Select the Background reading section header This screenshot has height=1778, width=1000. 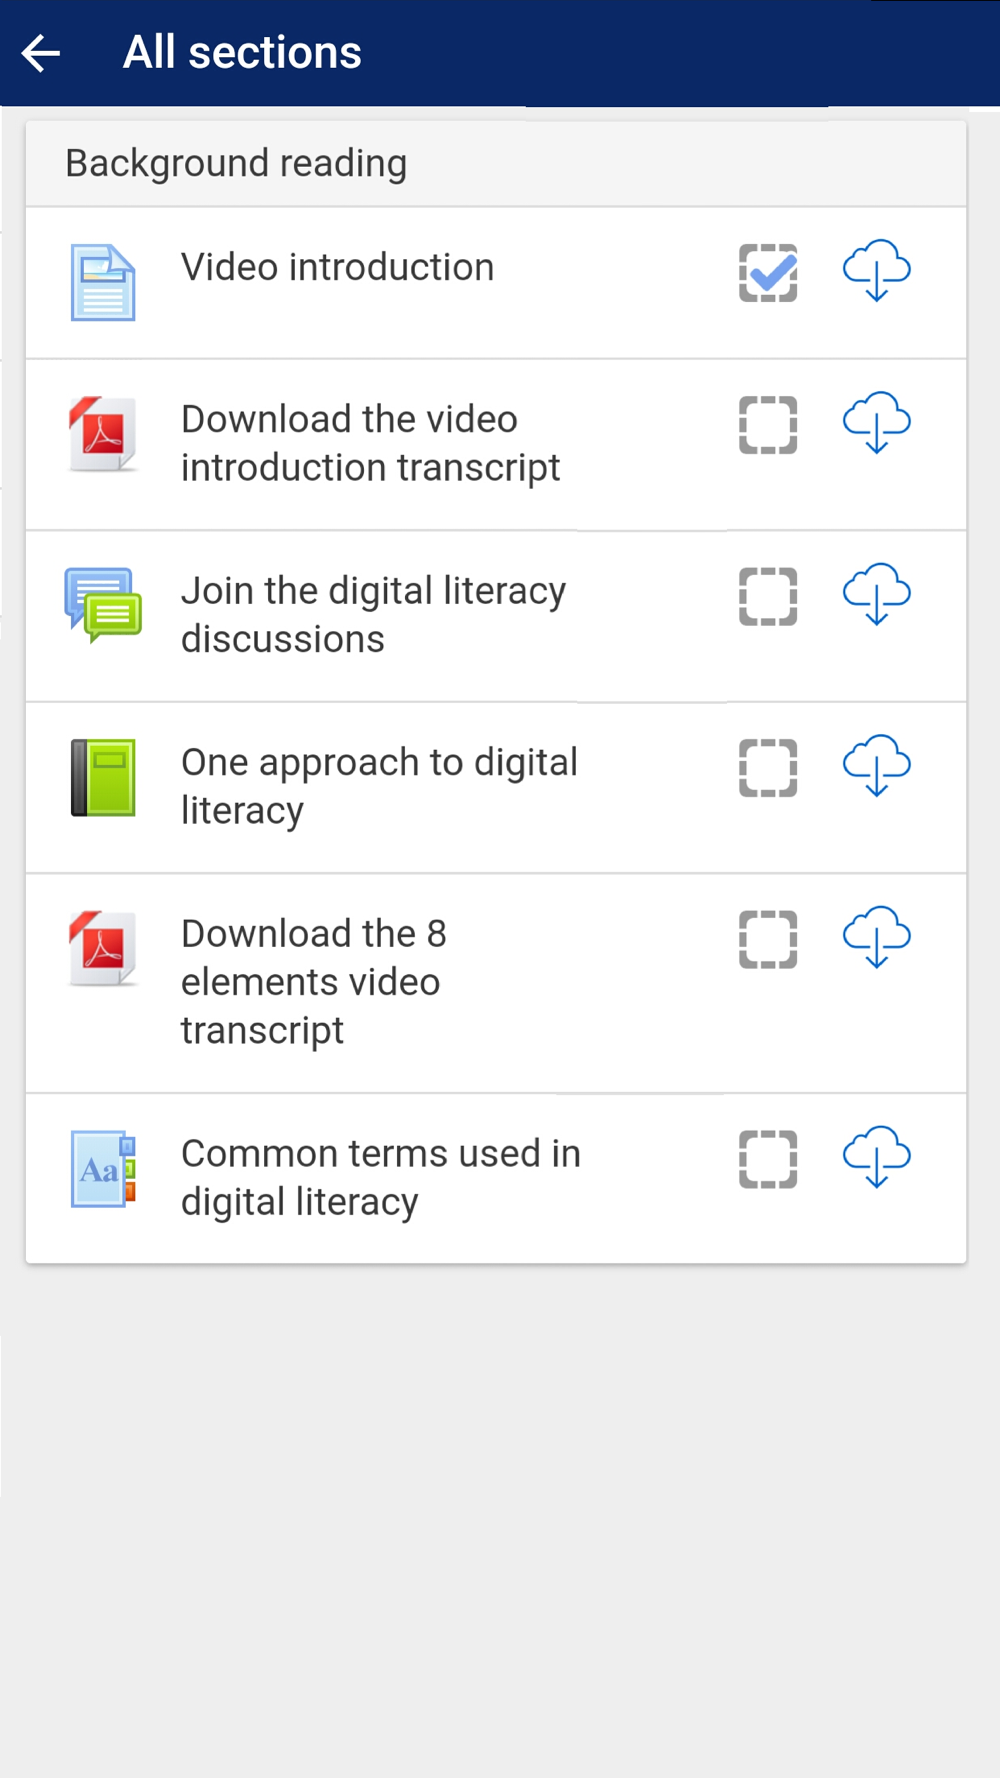(x=496, y=164)
